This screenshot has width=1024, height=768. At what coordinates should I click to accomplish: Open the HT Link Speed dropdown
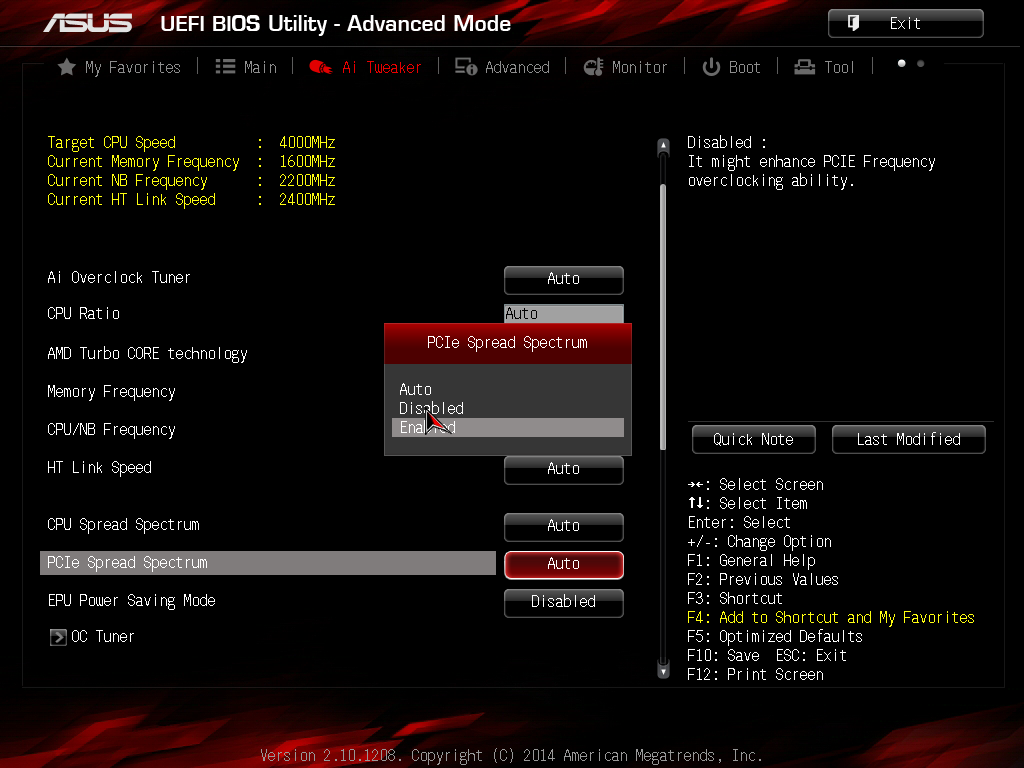(564, 469)
